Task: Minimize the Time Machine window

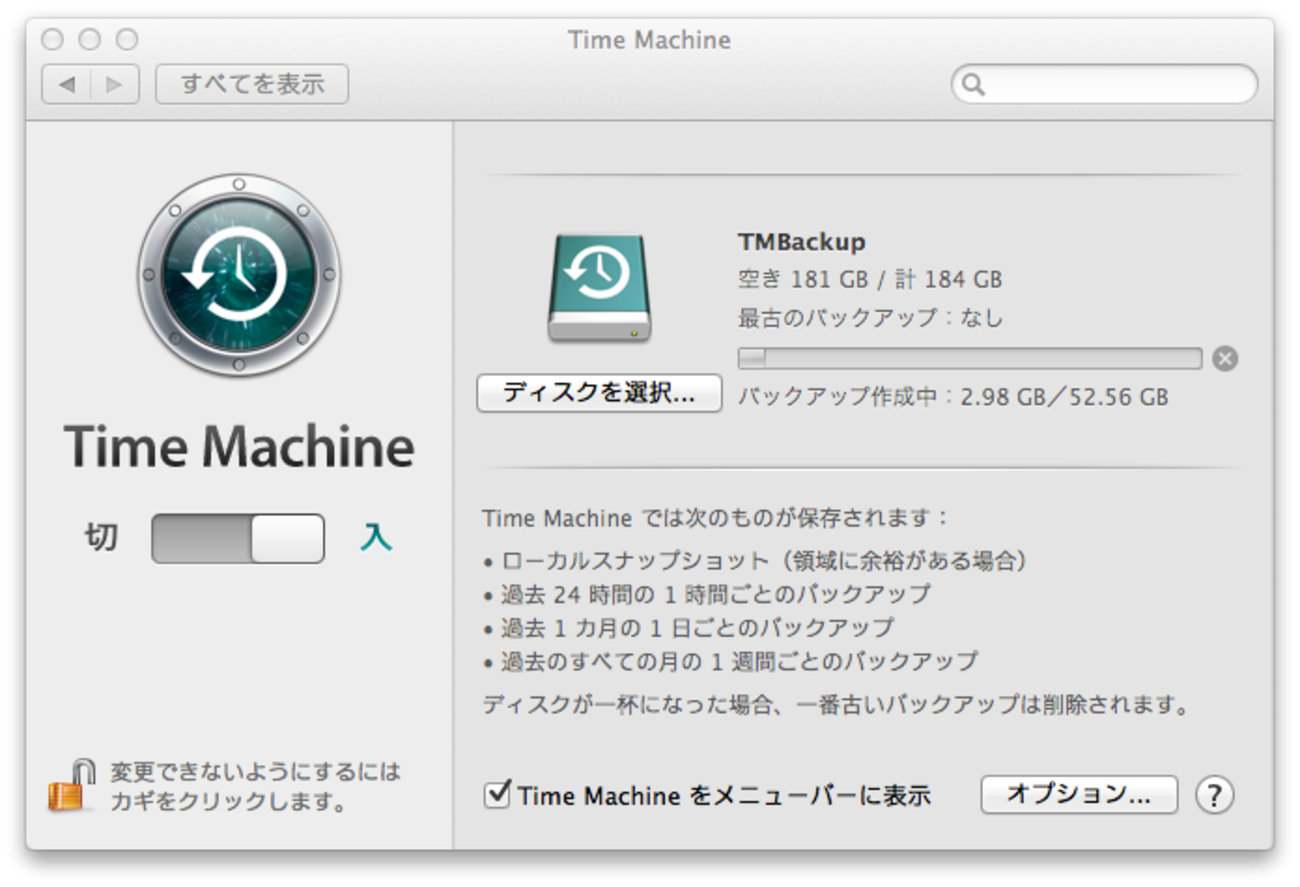Action: pyautogui.click(x=90, y=40)
